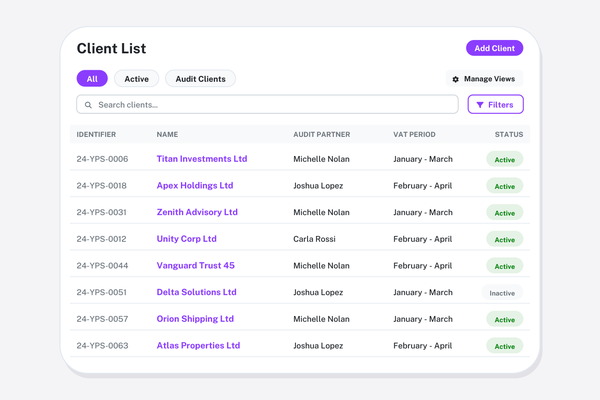Select identifier 24-YPS-0057
The height and width of the screenshot is (400, 600).
pyautogui.click(x=102, y=319)
